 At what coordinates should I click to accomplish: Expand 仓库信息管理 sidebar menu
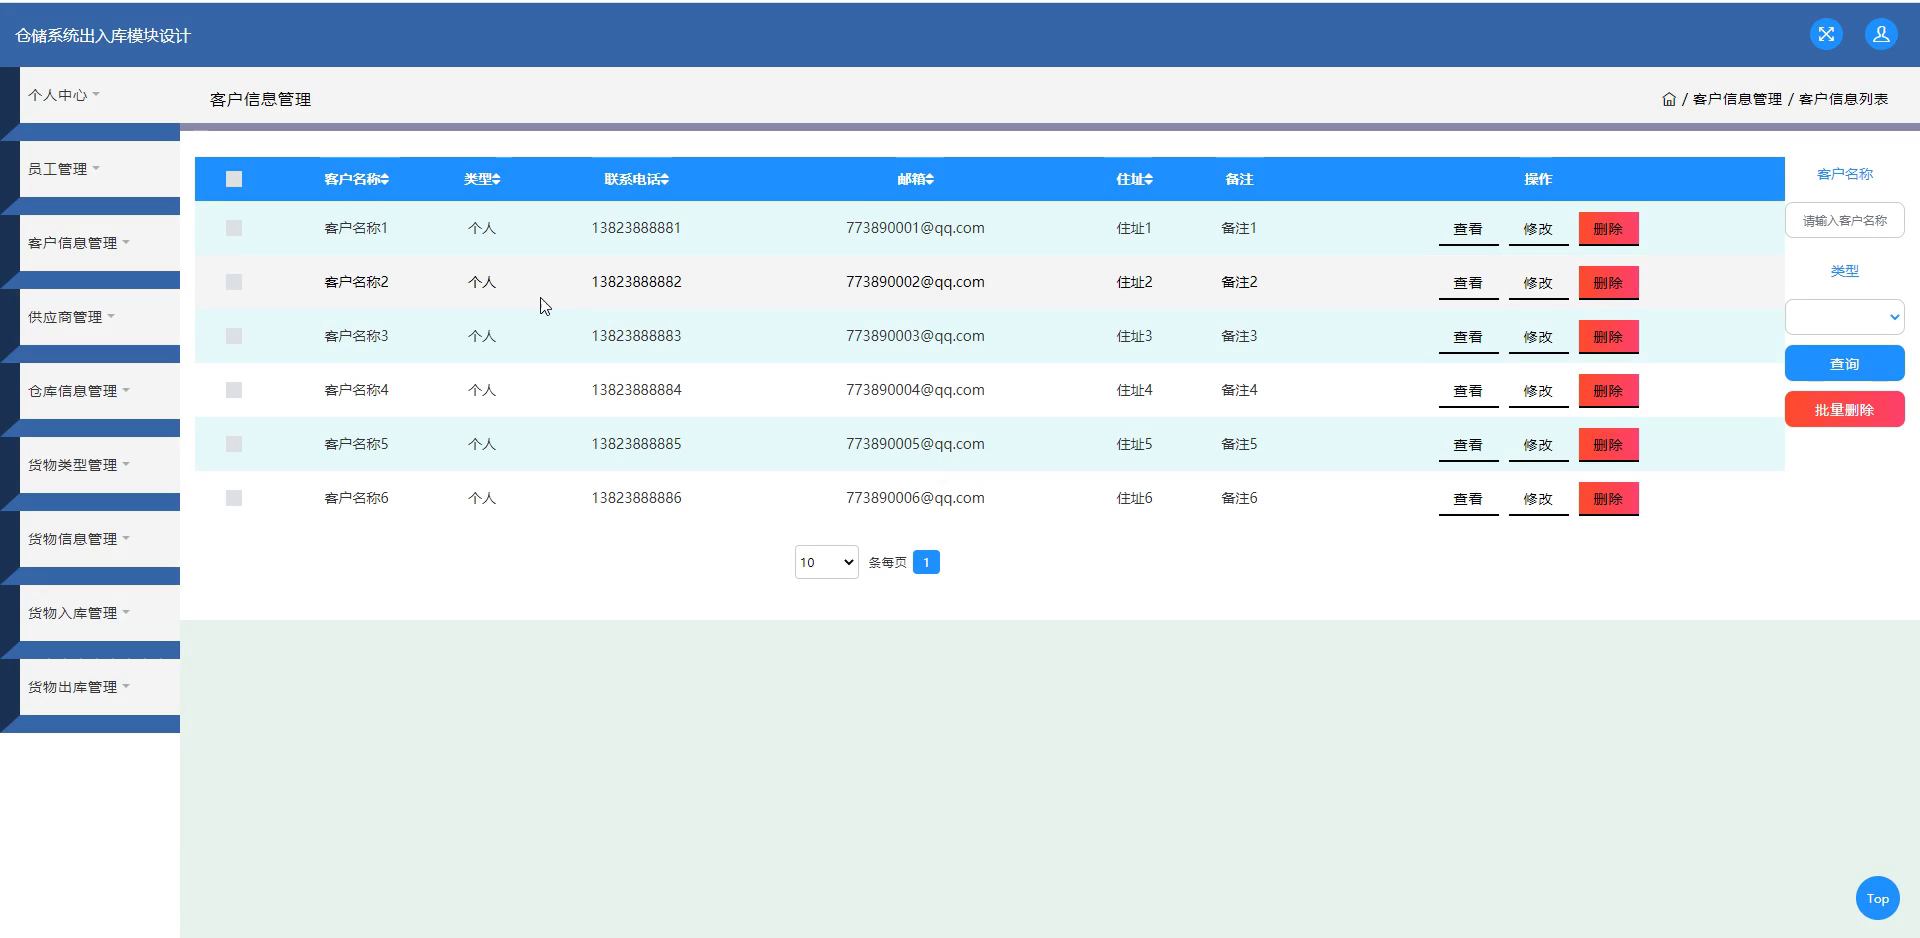(x=99, y=391)
